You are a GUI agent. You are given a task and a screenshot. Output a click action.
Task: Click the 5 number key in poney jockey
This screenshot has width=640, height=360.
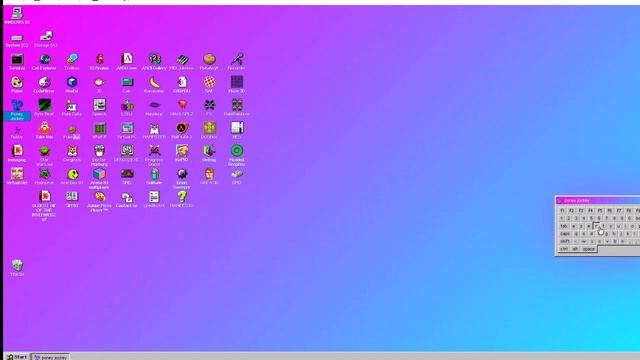[x=591, y=218]
